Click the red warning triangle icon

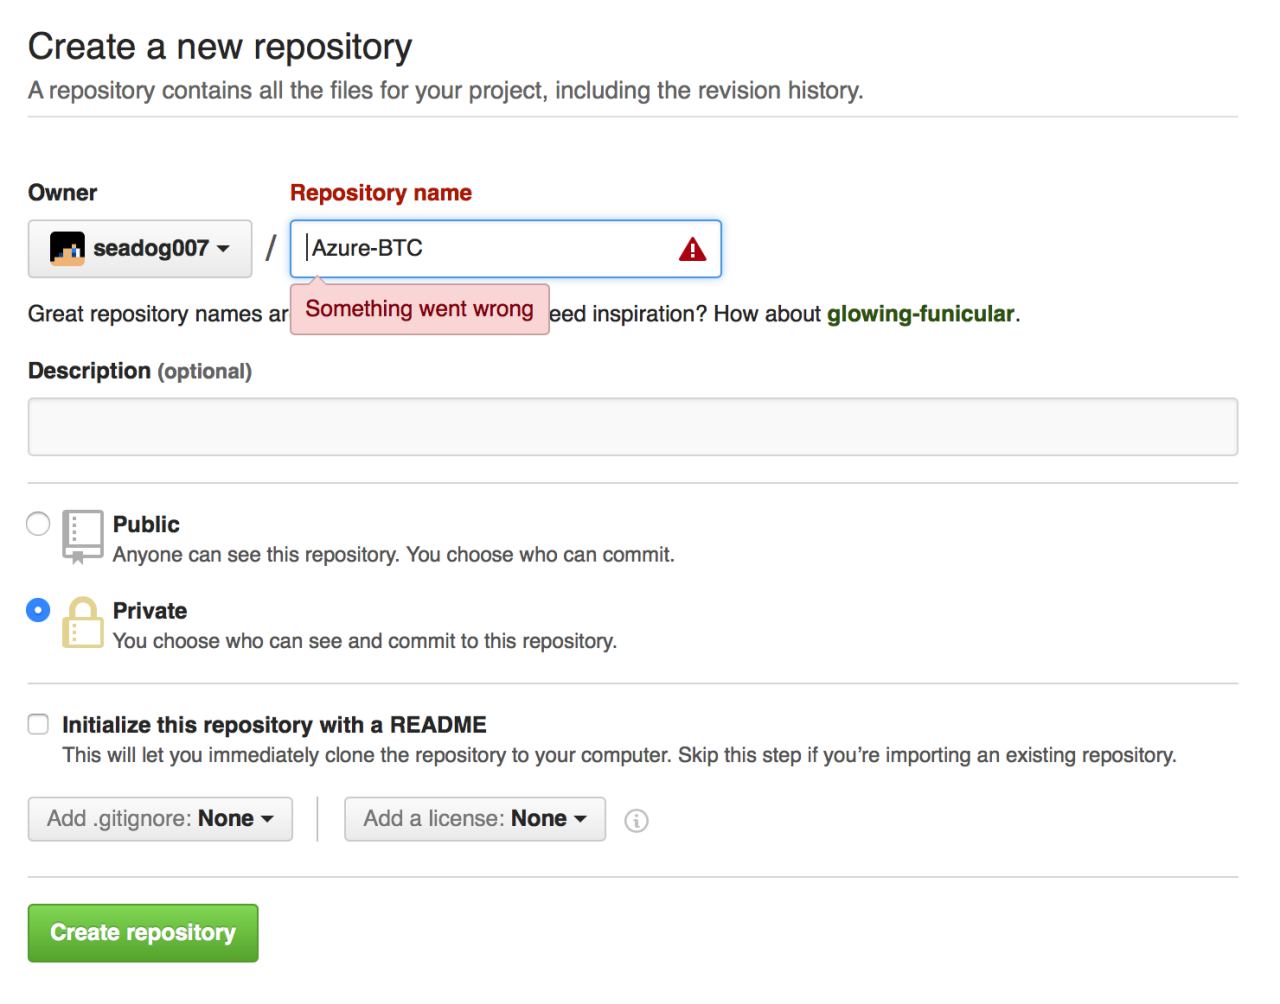pos(692,250)
